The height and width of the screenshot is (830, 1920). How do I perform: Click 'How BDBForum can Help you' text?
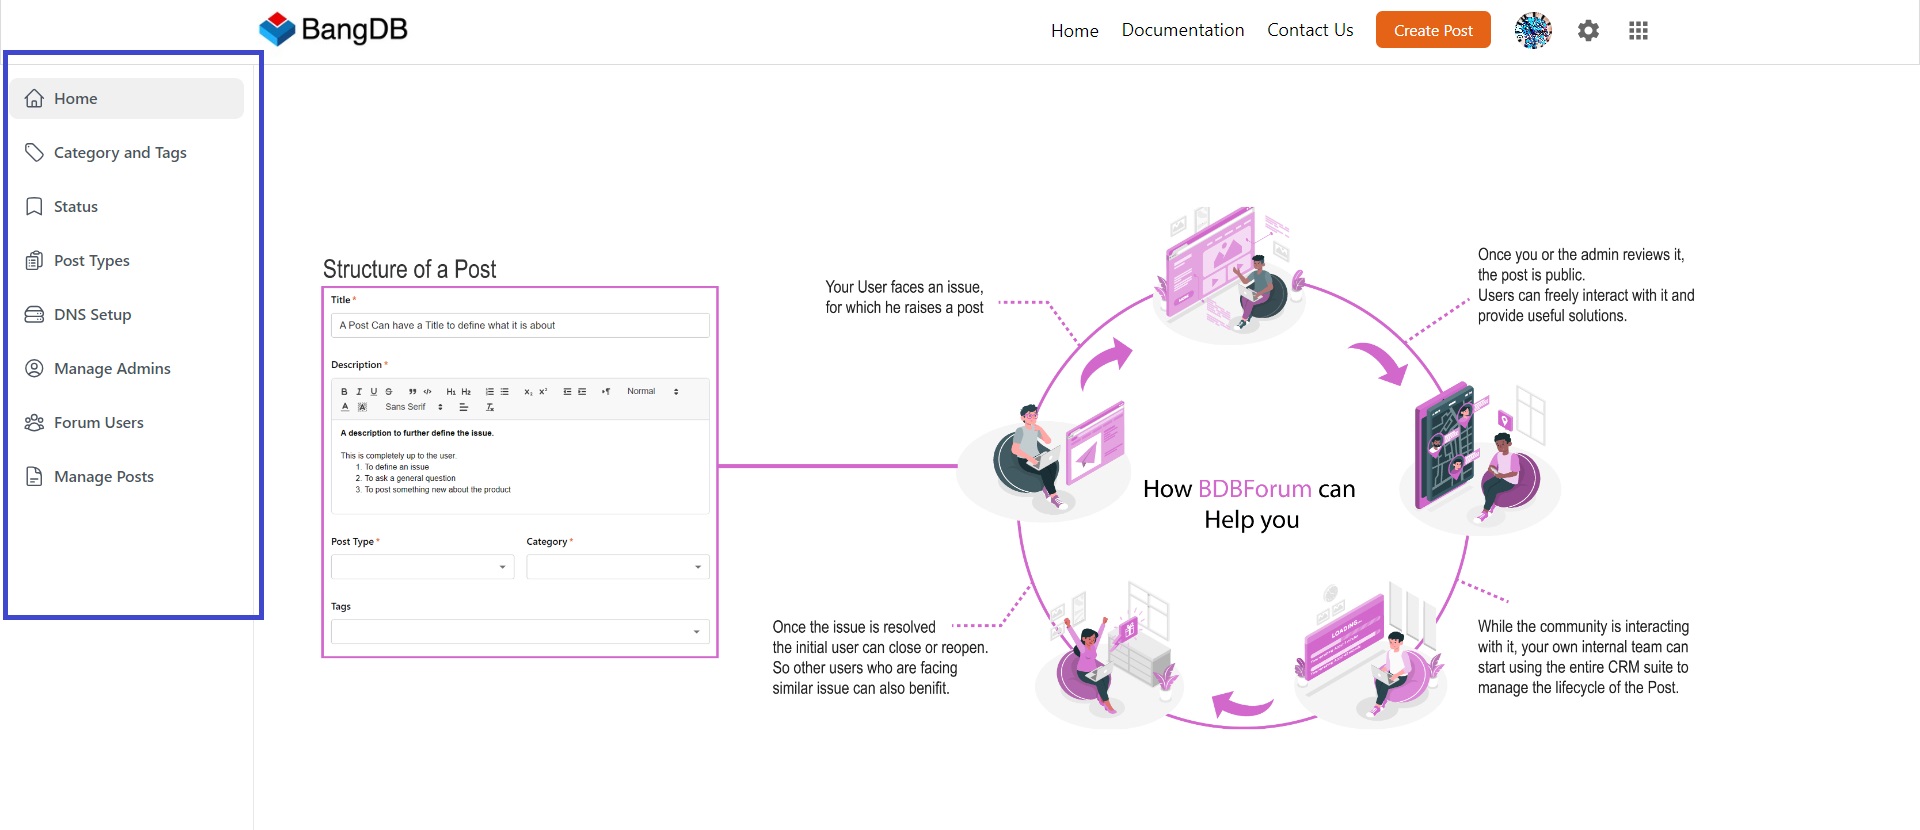(x=1250, y=504)
